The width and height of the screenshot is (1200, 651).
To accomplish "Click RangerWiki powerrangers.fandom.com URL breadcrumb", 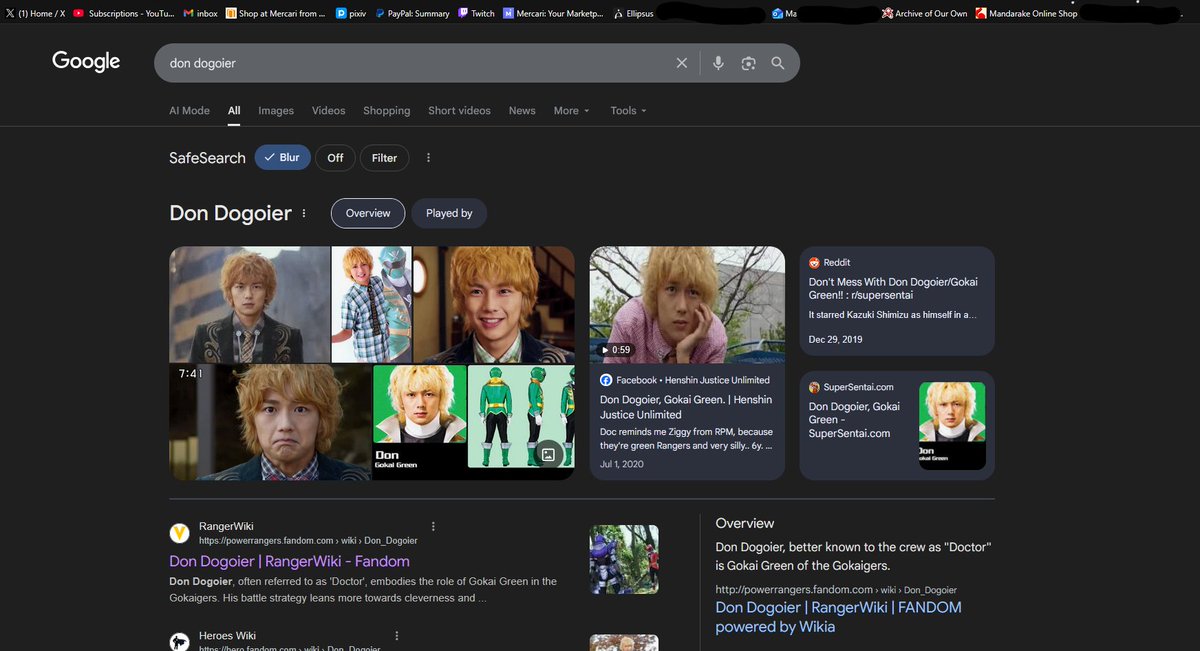I will [308, 540].
